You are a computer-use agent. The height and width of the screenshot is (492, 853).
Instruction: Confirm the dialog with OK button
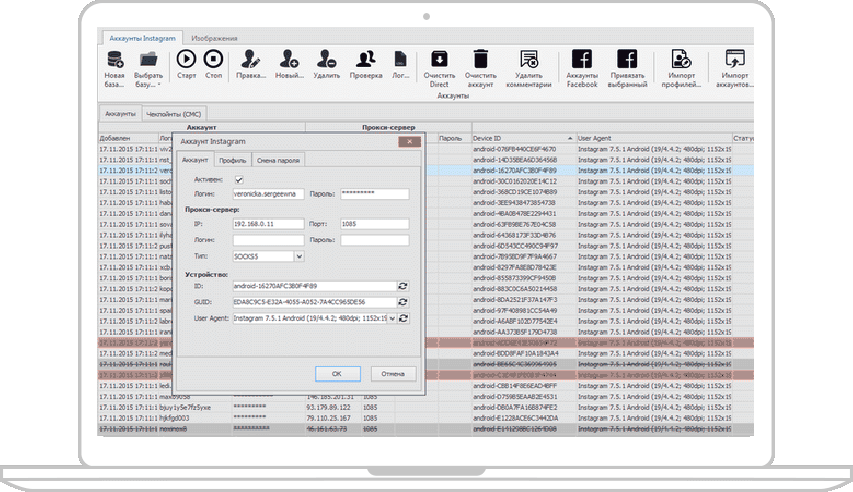click(337, 373)
